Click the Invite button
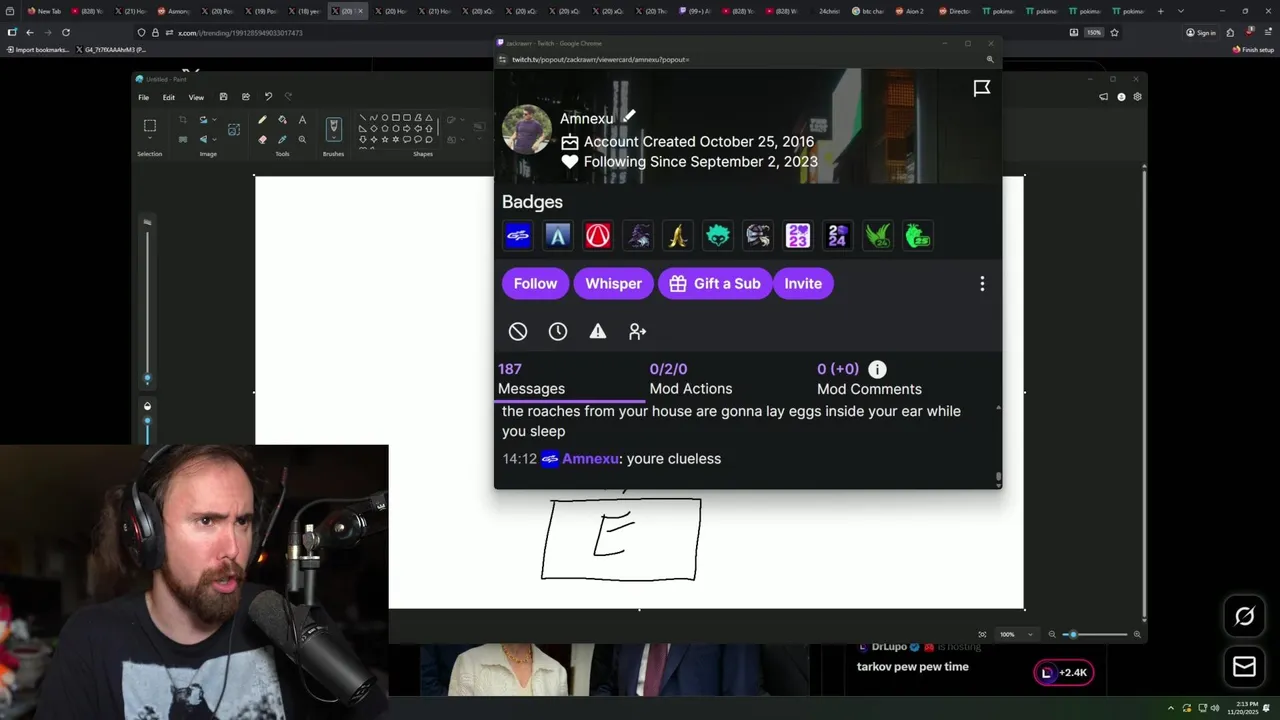This screenshot has height=720, width=1280. coord(803,284)
